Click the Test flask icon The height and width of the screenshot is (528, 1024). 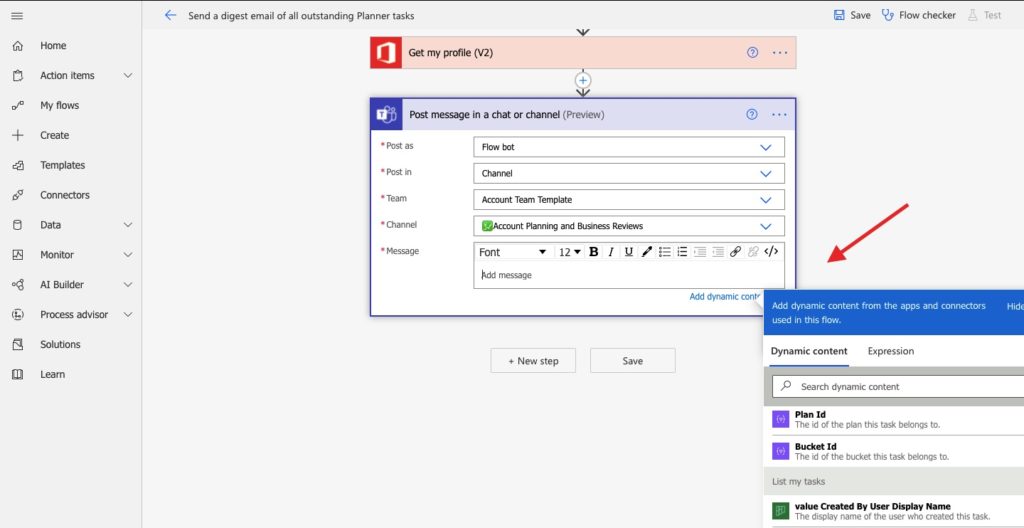pyautogui.click(x=973, y=15)
